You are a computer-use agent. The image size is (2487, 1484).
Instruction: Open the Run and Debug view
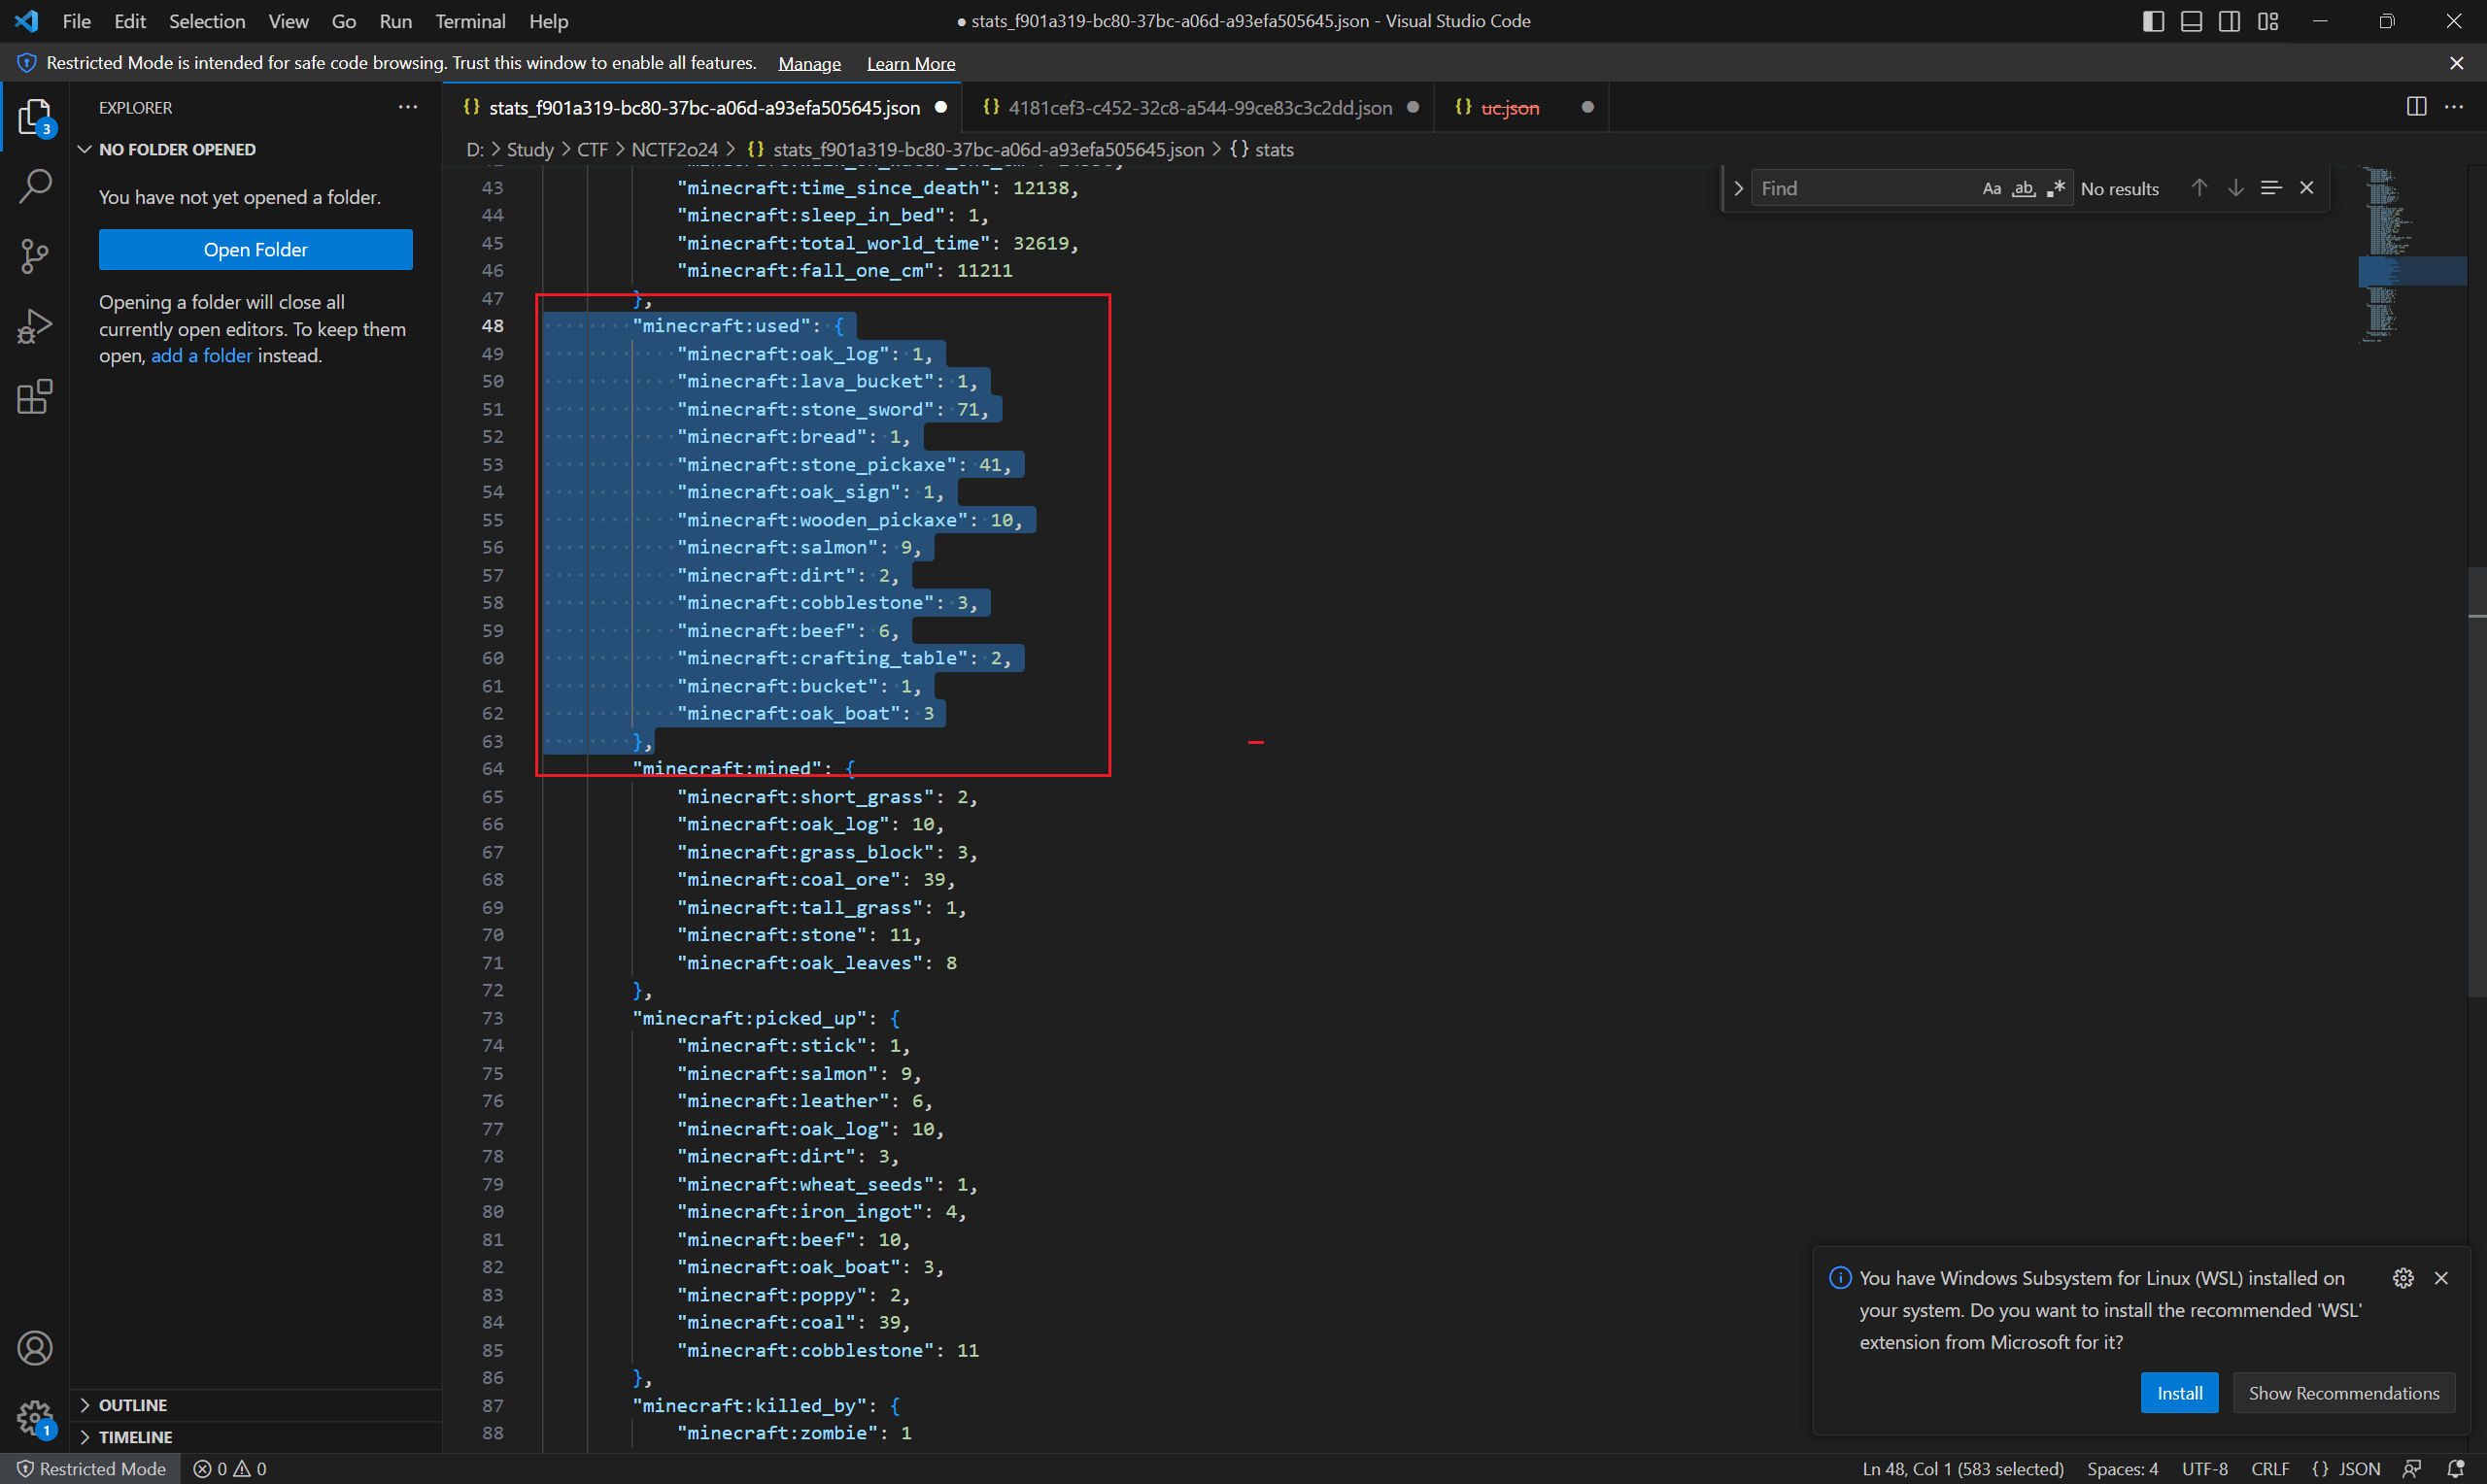tap(35, 327)
